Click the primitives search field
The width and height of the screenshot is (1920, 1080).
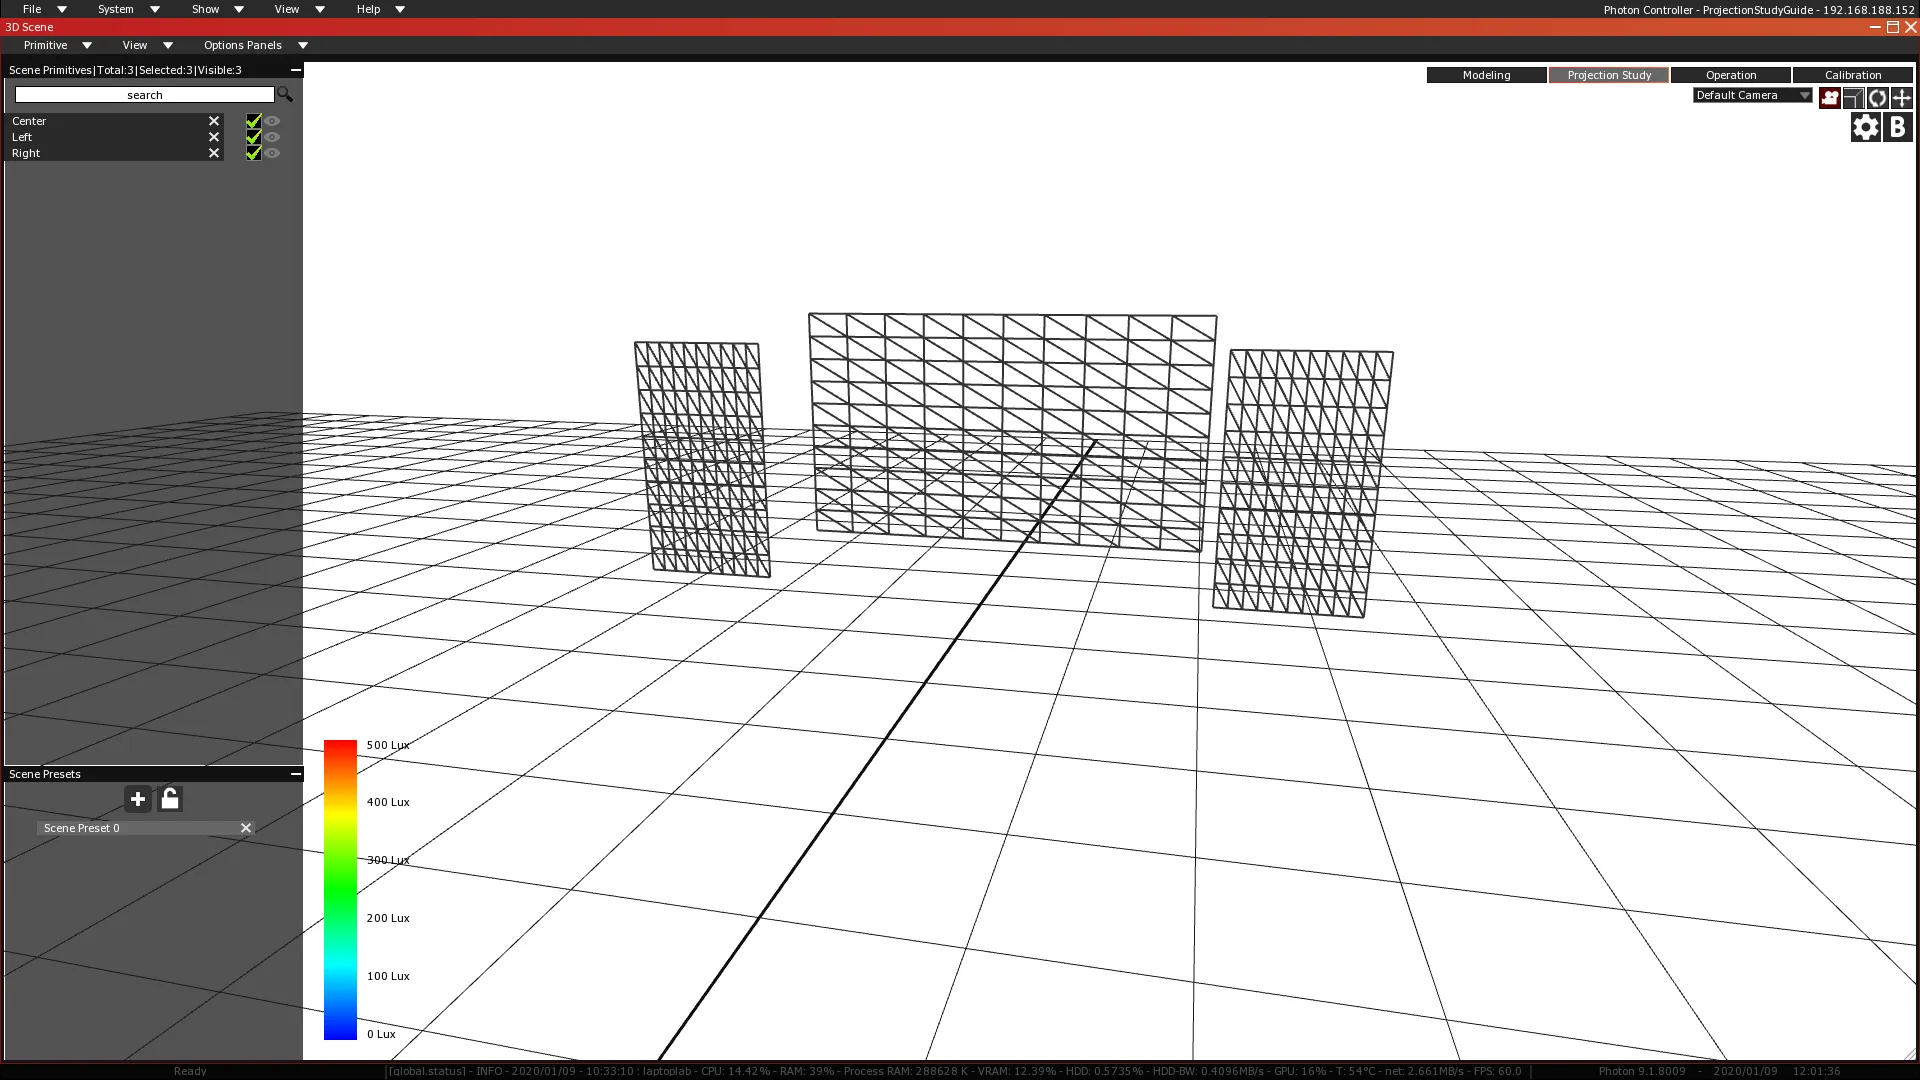click(144, 95)
